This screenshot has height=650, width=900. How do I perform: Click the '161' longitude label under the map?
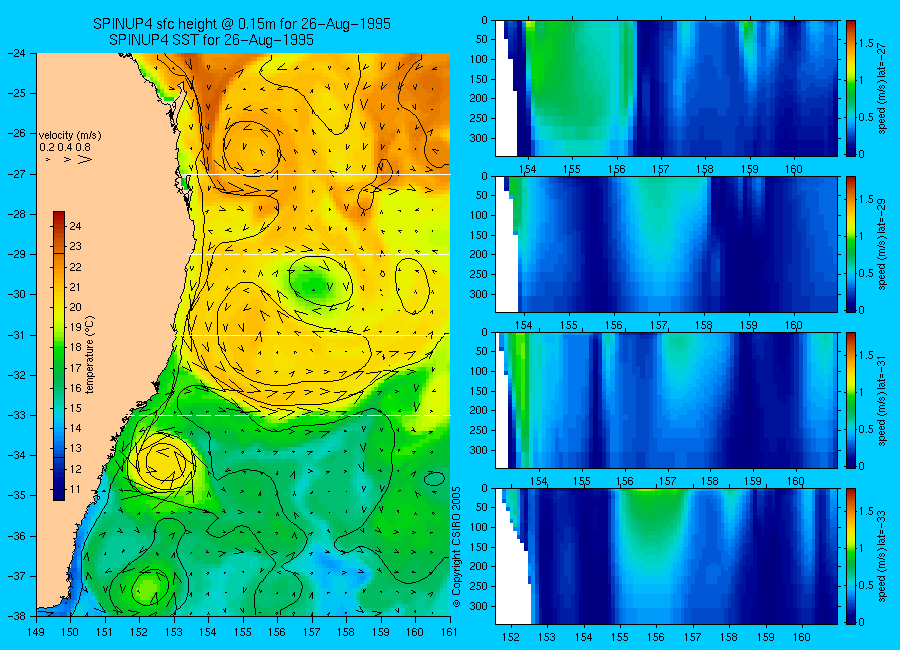pos(449,632)
